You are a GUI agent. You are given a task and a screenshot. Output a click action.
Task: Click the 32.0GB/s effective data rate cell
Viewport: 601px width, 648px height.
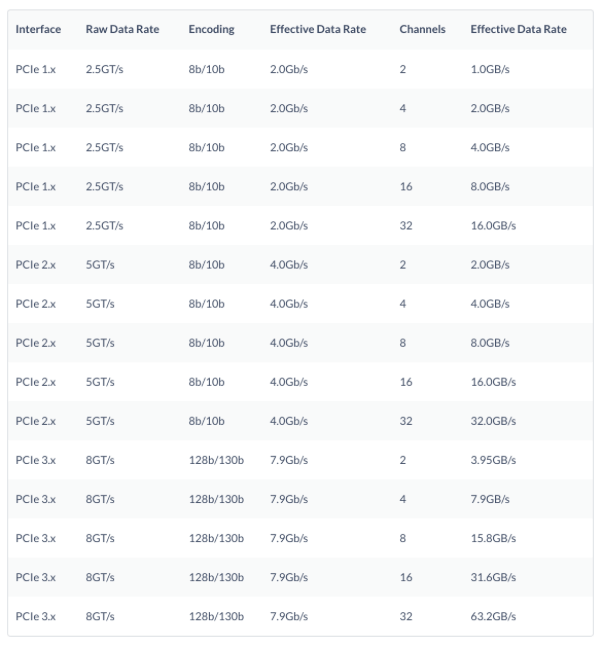pyautogui.click(x=495, y=421)
